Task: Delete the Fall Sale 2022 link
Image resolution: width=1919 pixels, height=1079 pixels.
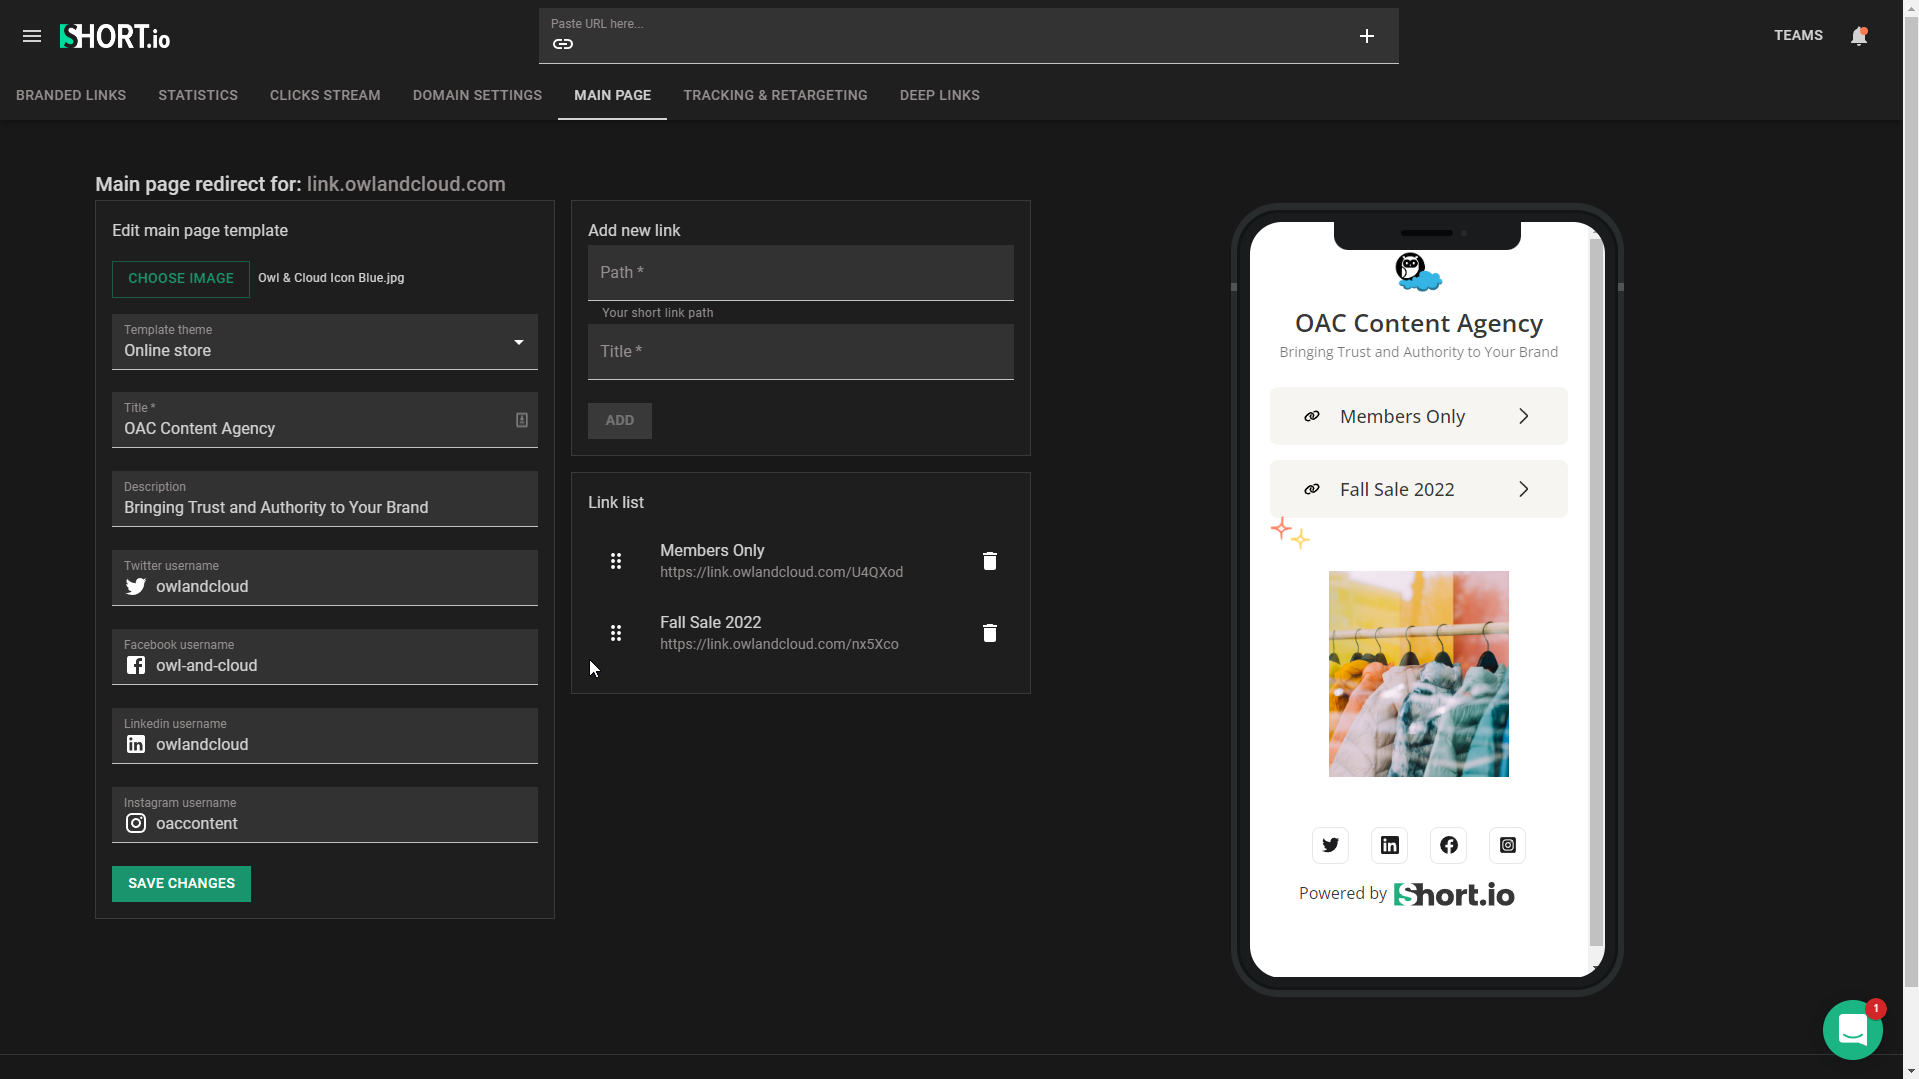Action: click(x=990, y=633)
